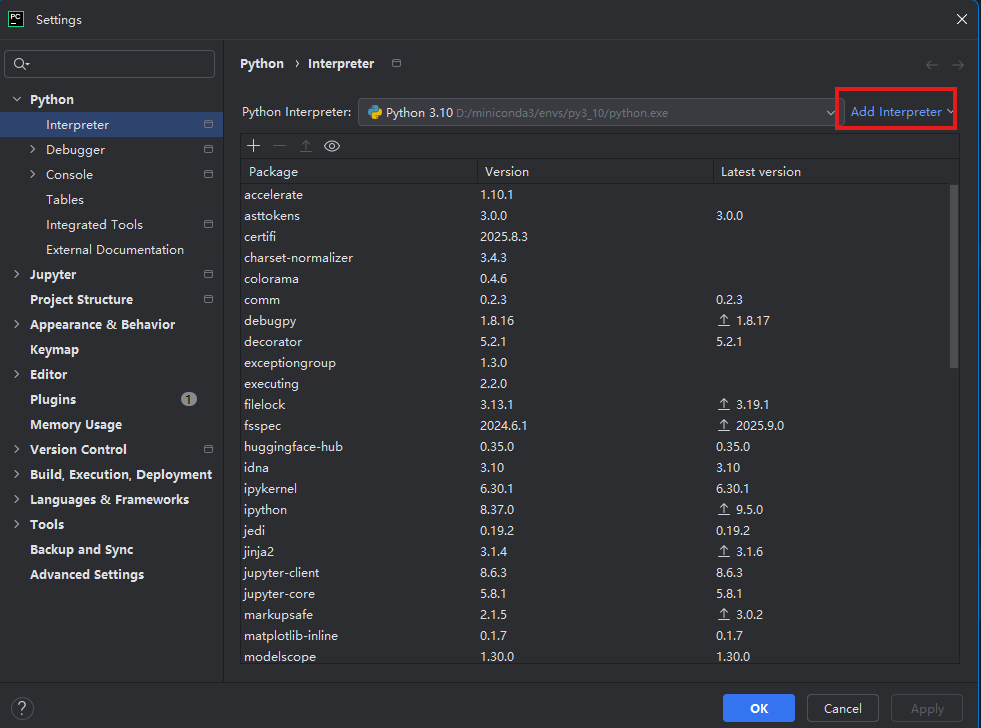This screenshot has height=728, width=981.
Task: Click the upgrade arrow next to fsspec 2025.9.0
Action: (x=724, y=425)
